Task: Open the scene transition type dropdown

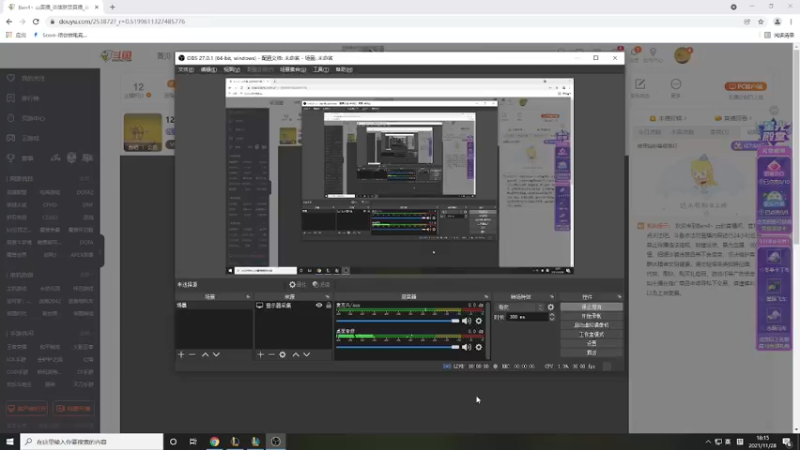Action: [x=518, y=306]
